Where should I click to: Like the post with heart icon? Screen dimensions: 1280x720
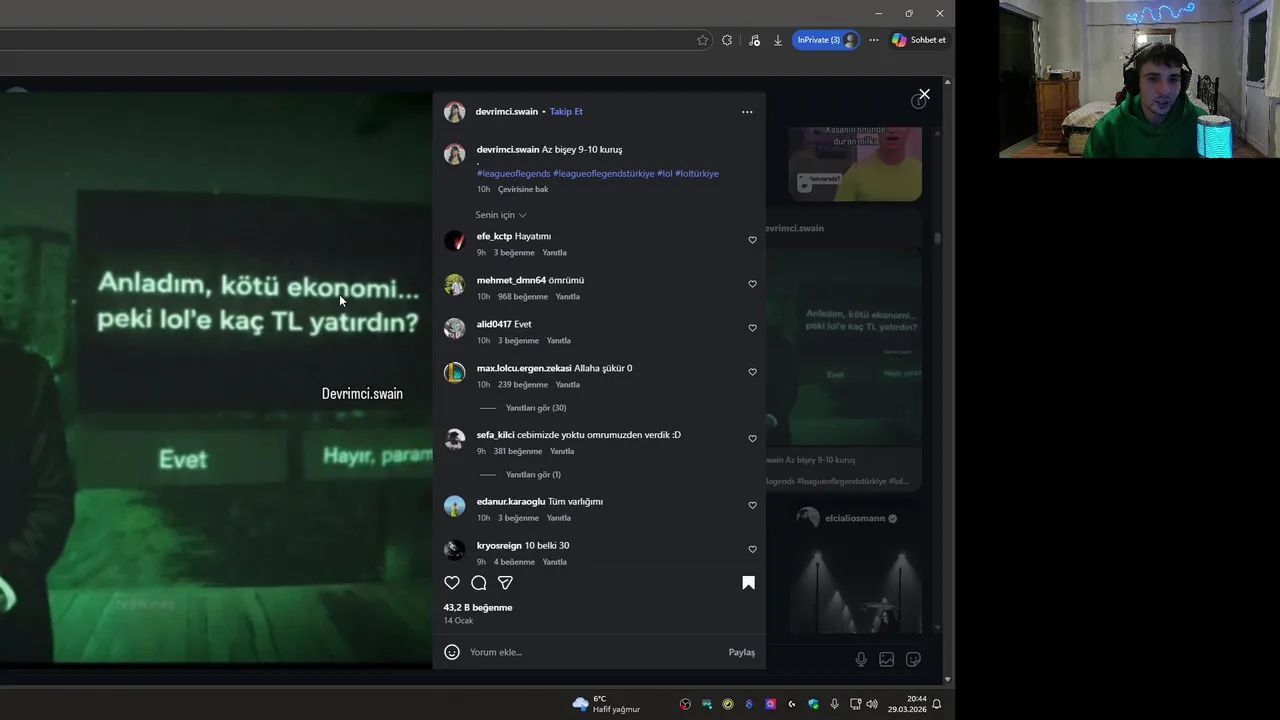[452, 583]
